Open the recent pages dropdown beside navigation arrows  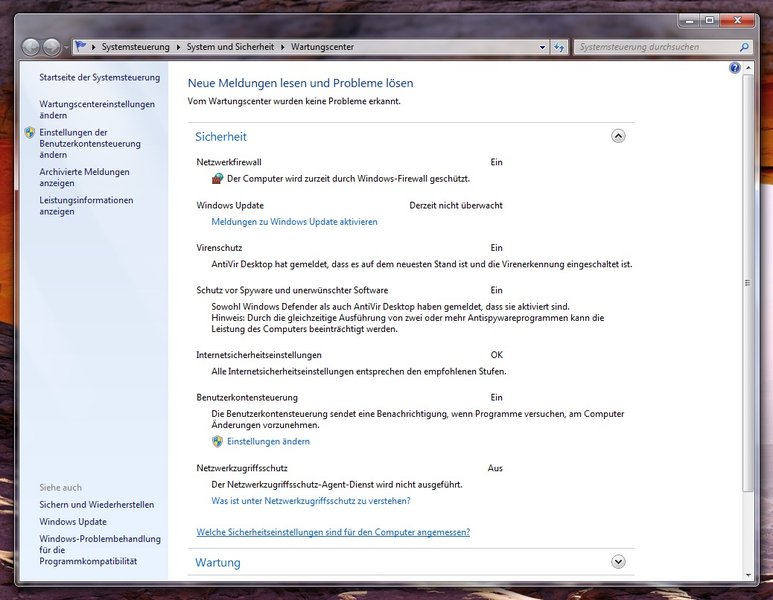click(66, 48)
